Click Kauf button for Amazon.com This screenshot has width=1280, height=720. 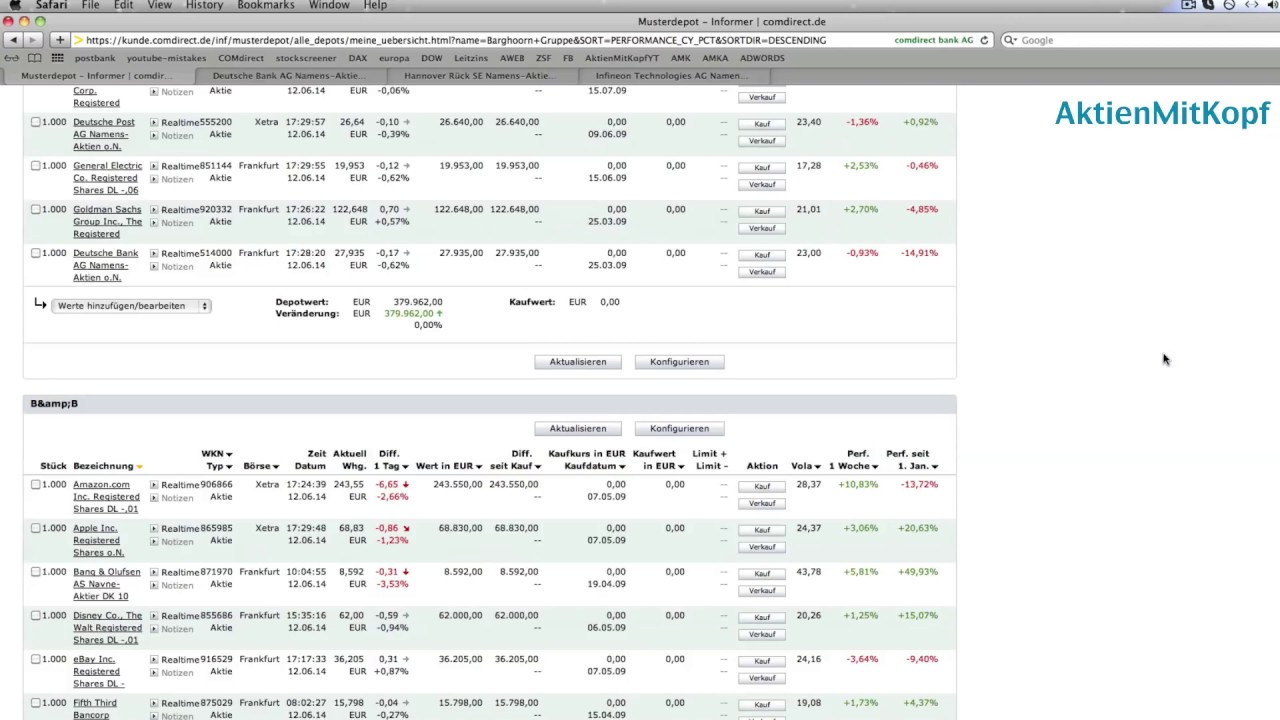coord(762,486)
